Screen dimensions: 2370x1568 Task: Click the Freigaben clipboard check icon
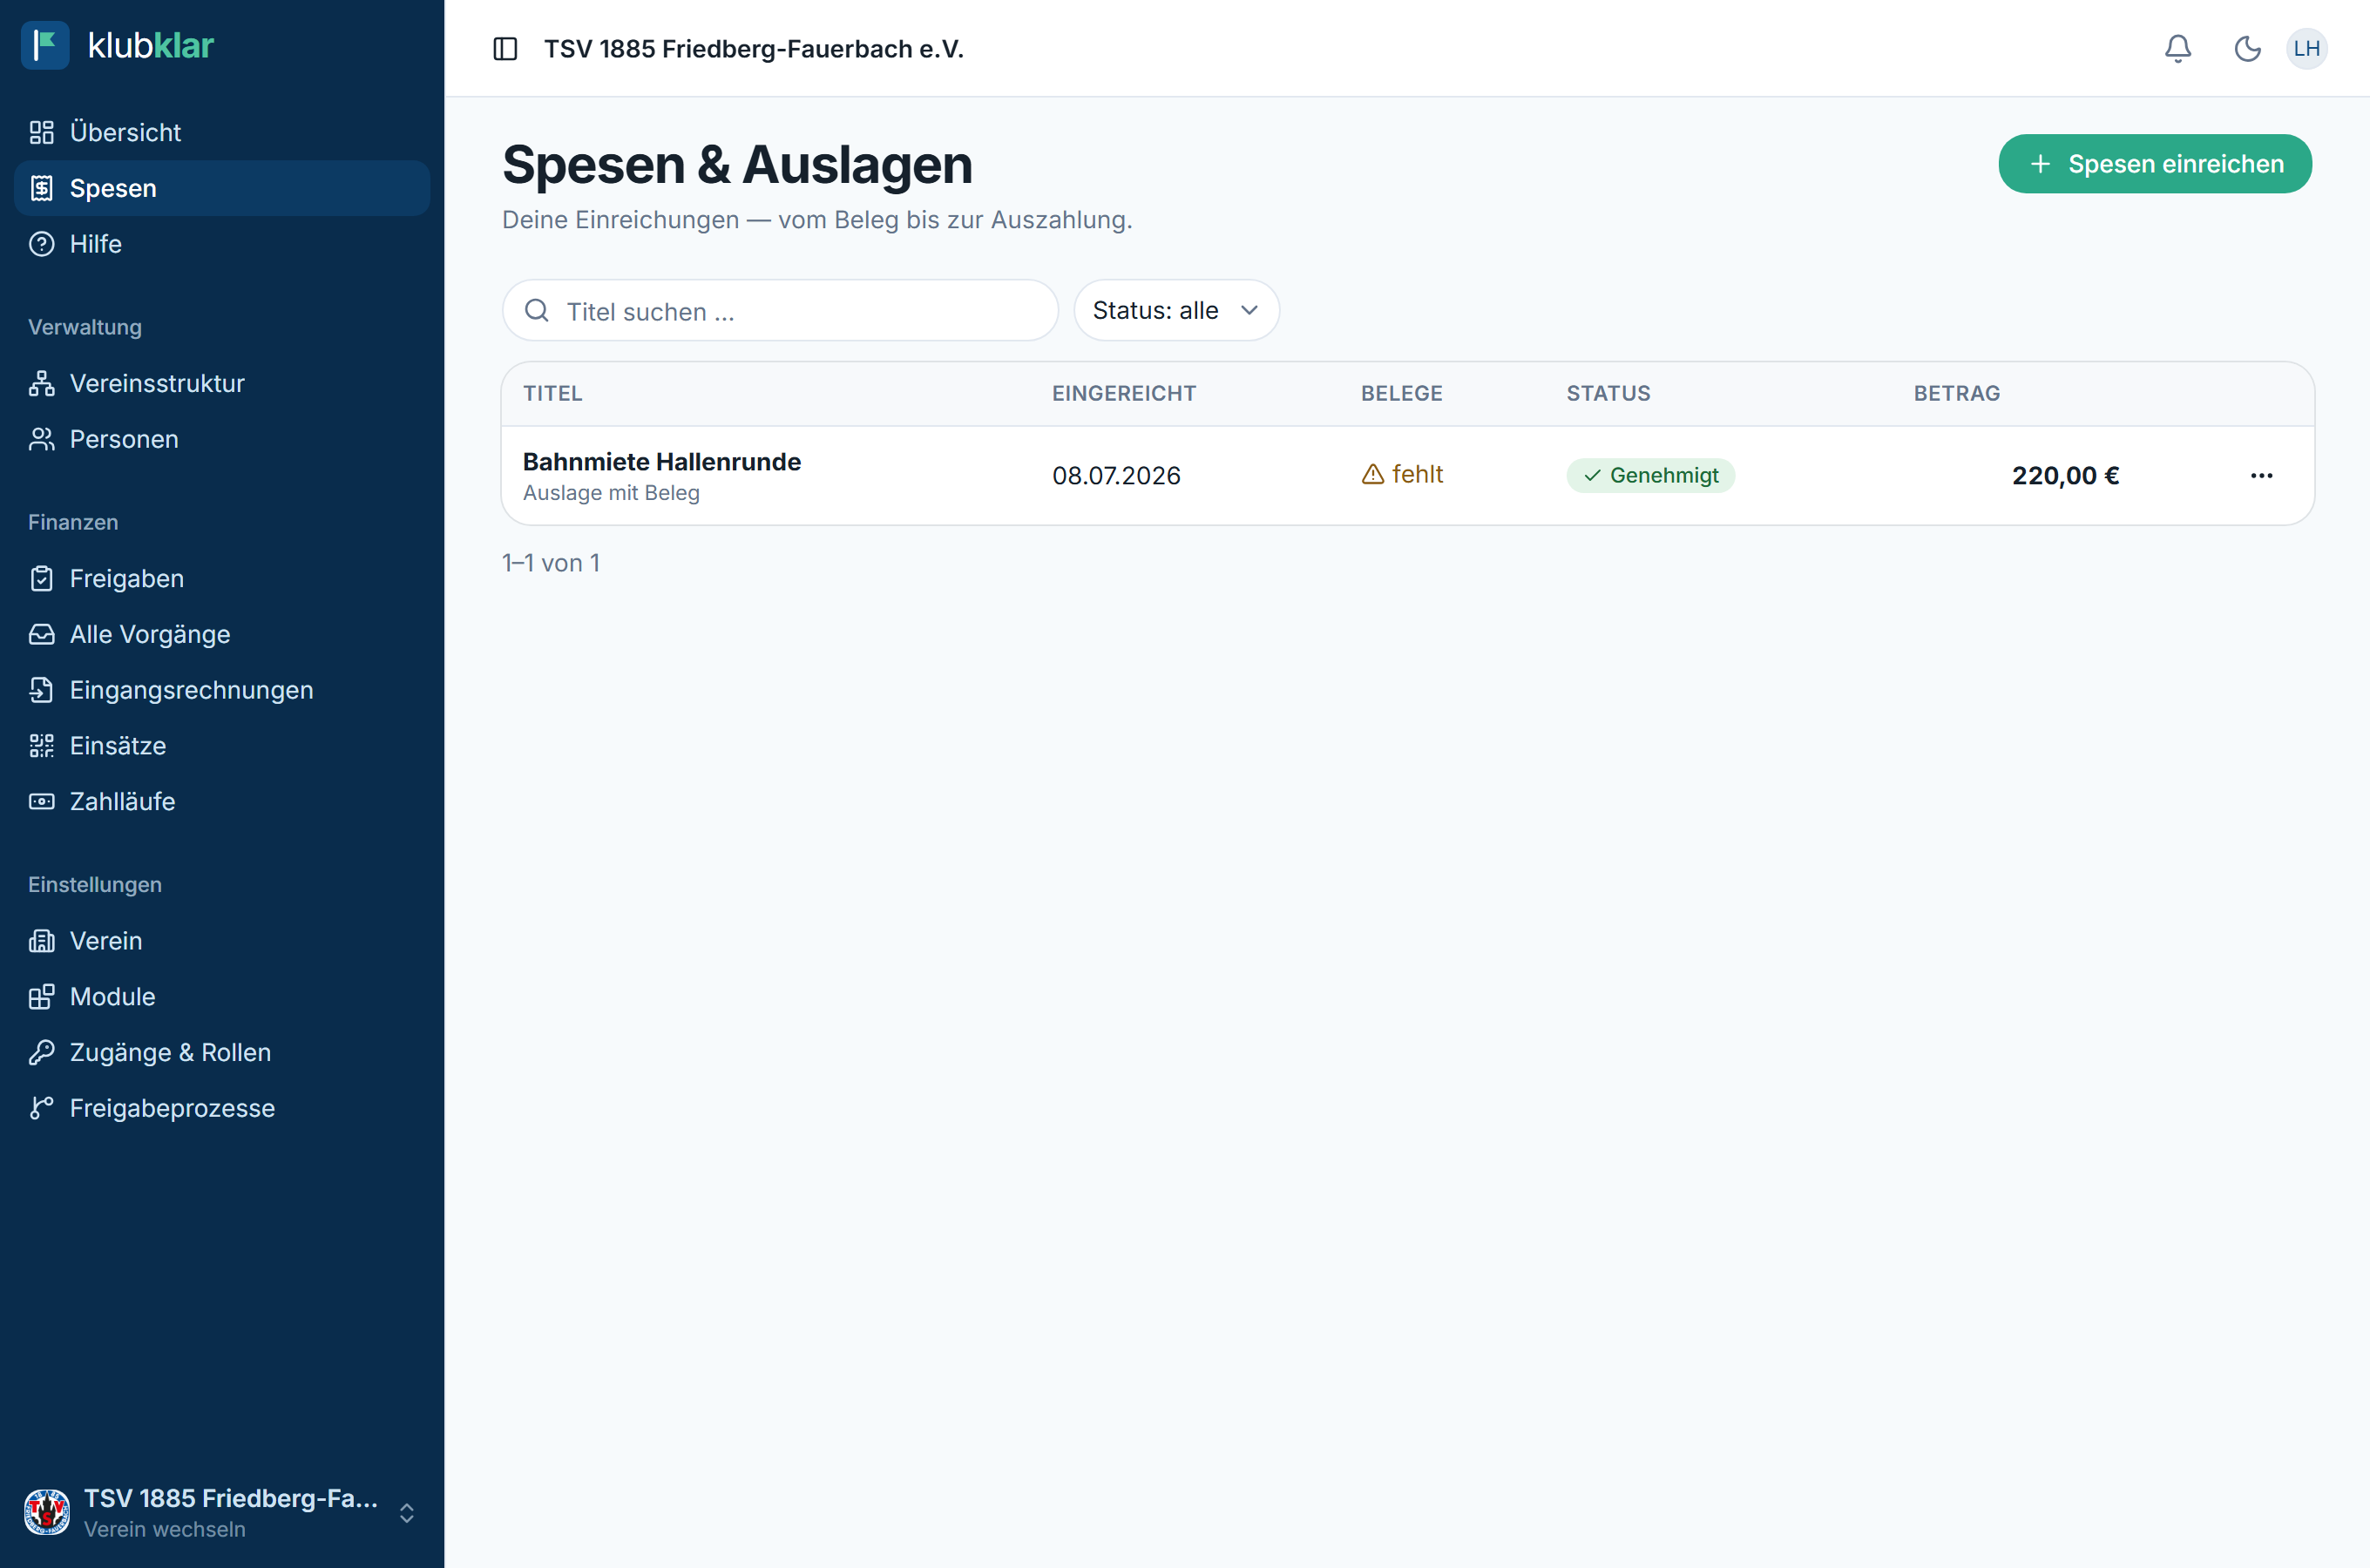click(x=42, y=578)
